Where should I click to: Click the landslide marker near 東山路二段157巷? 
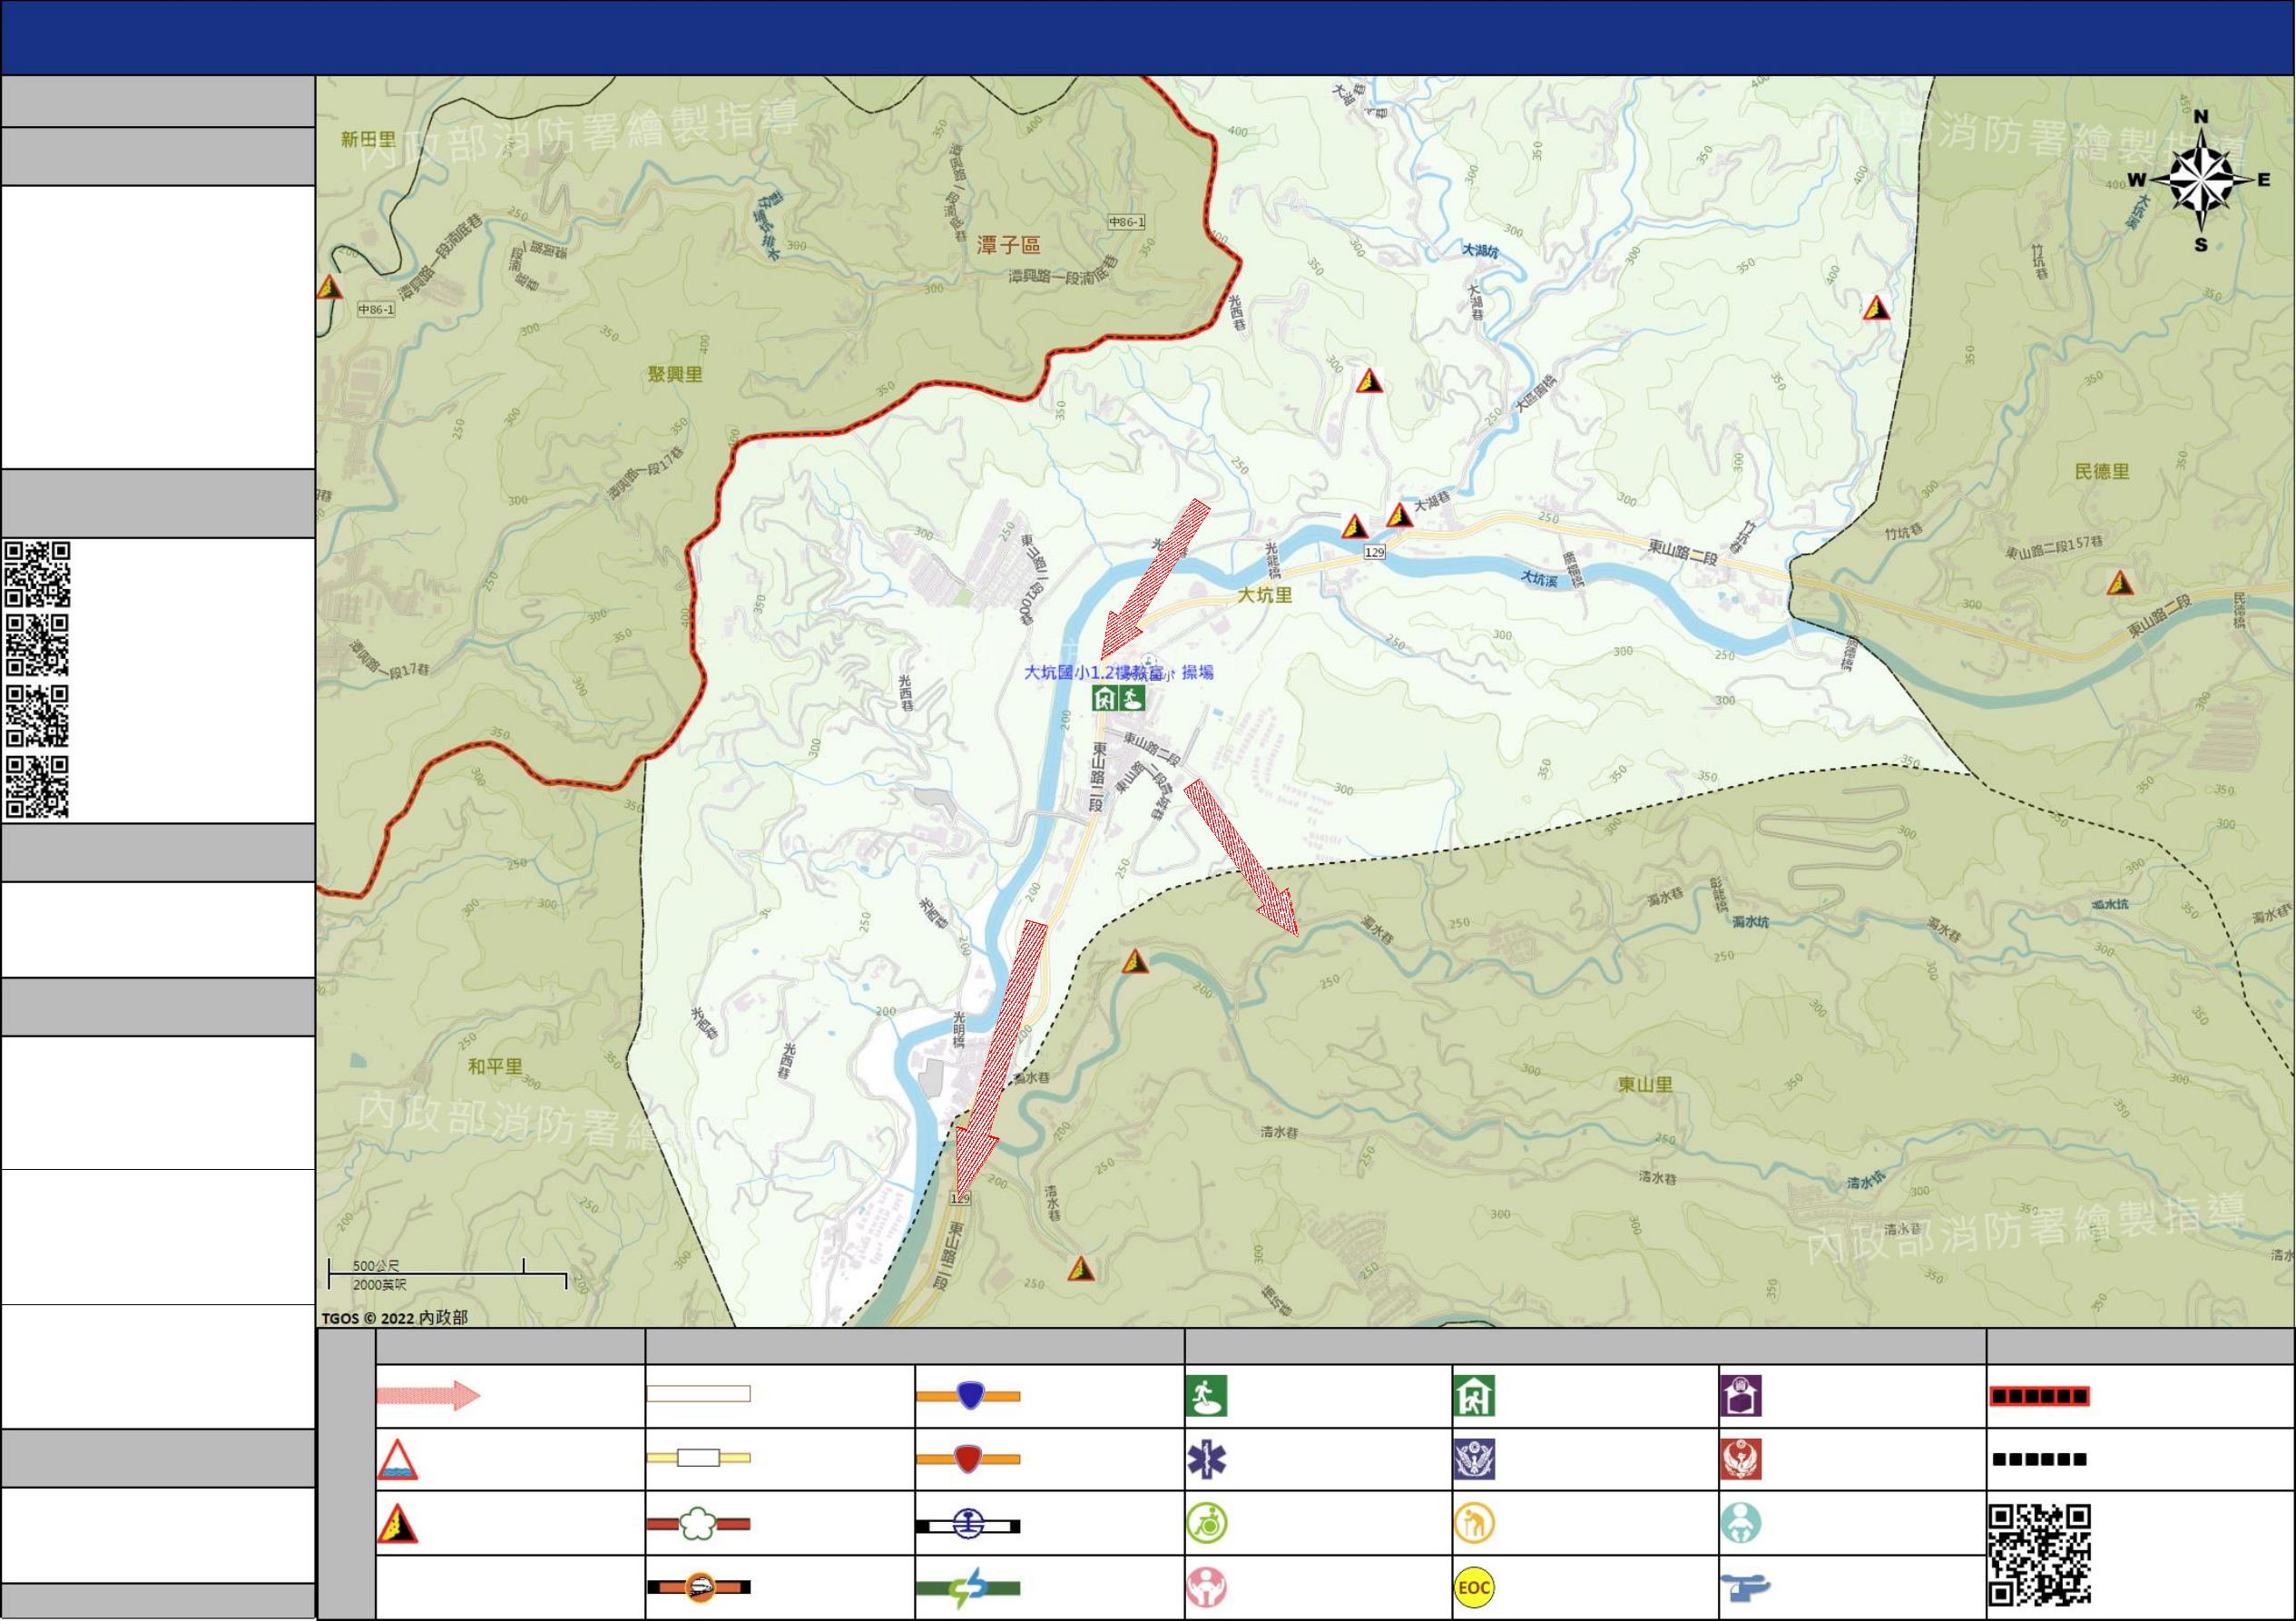(x=2120, y=583)
